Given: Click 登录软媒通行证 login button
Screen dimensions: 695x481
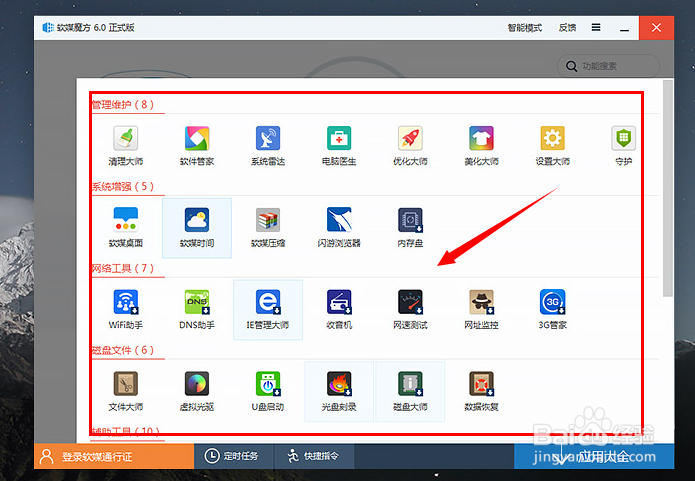Looking at the screenshot, I should click(114, 456).
